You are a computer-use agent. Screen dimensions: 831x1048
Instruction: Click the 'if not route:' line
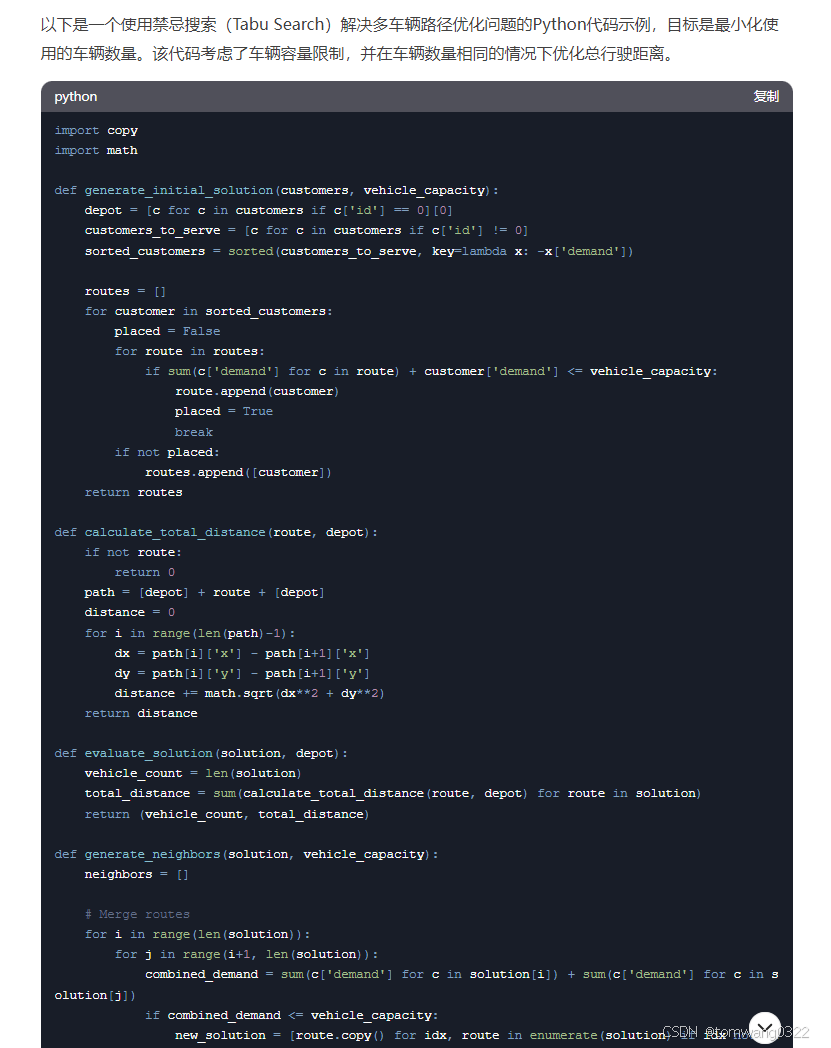[x=133, y=553]
